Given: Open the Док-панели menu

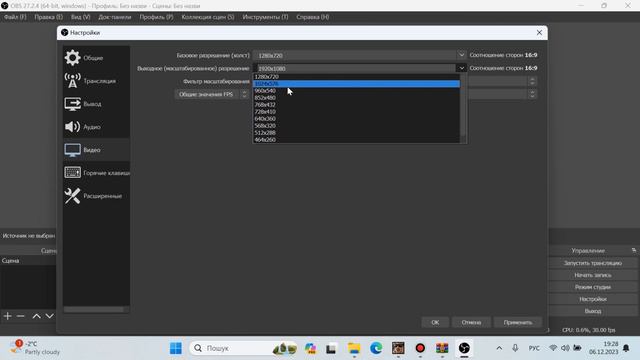Looking at the screenshot, I should coord(115,17).
